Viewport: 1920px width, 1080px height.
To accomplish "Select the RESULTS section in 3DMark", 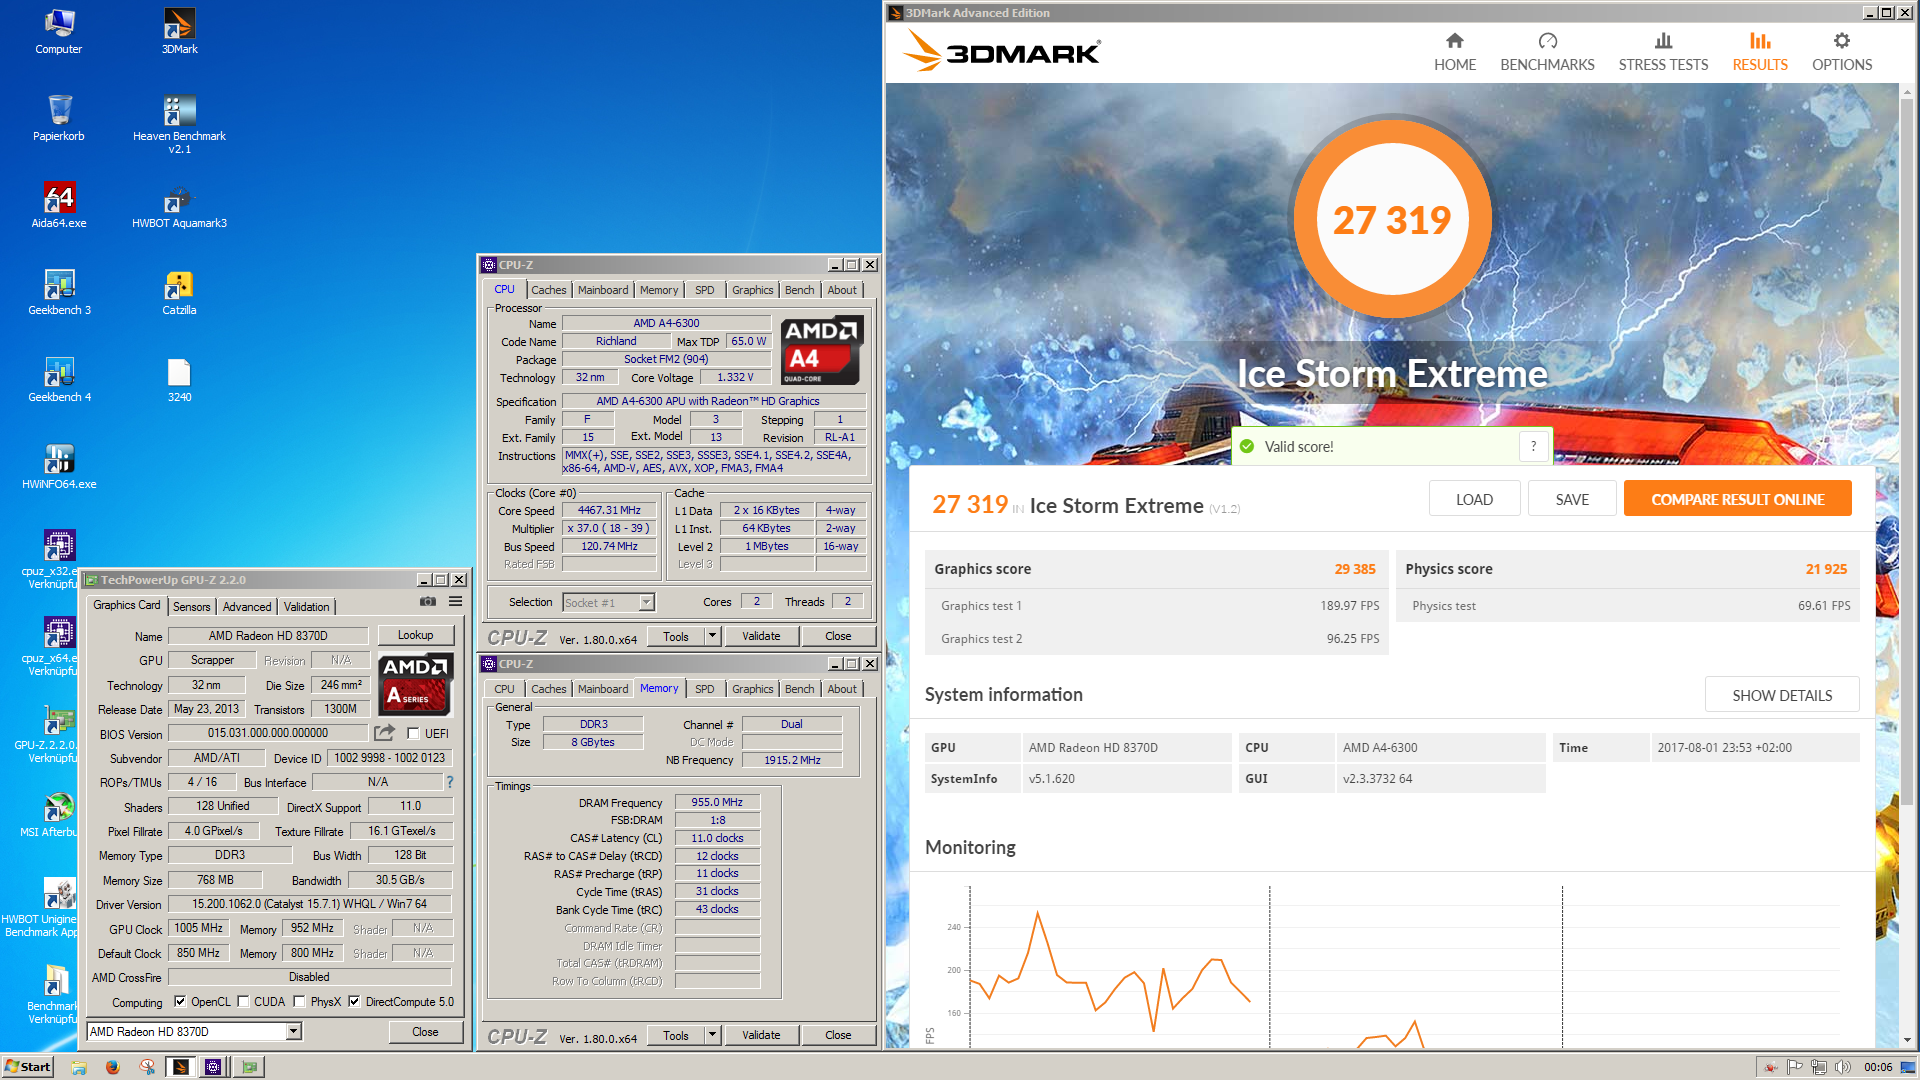I will (x=1760, y=52).
